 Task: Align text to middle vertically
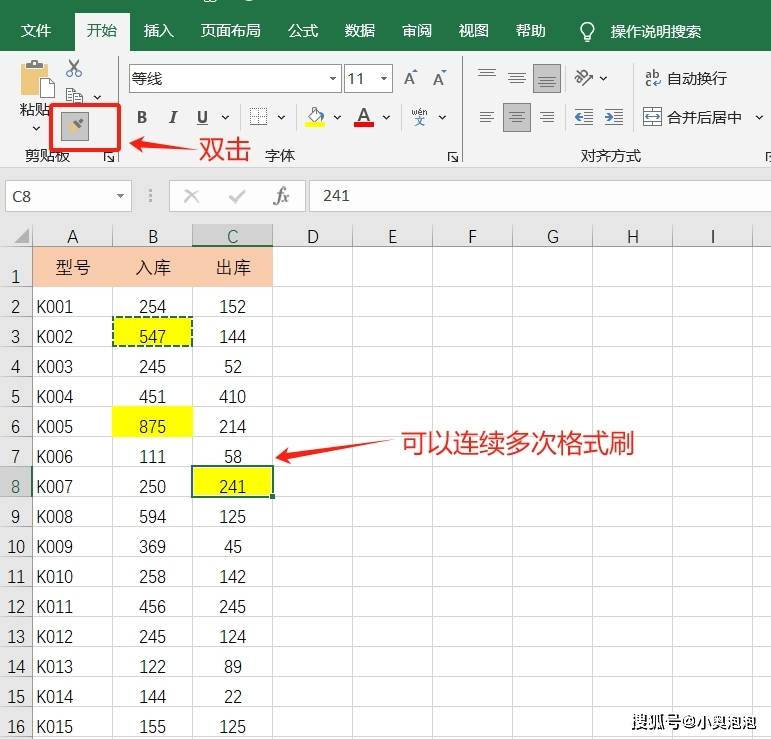click(517, 78)
